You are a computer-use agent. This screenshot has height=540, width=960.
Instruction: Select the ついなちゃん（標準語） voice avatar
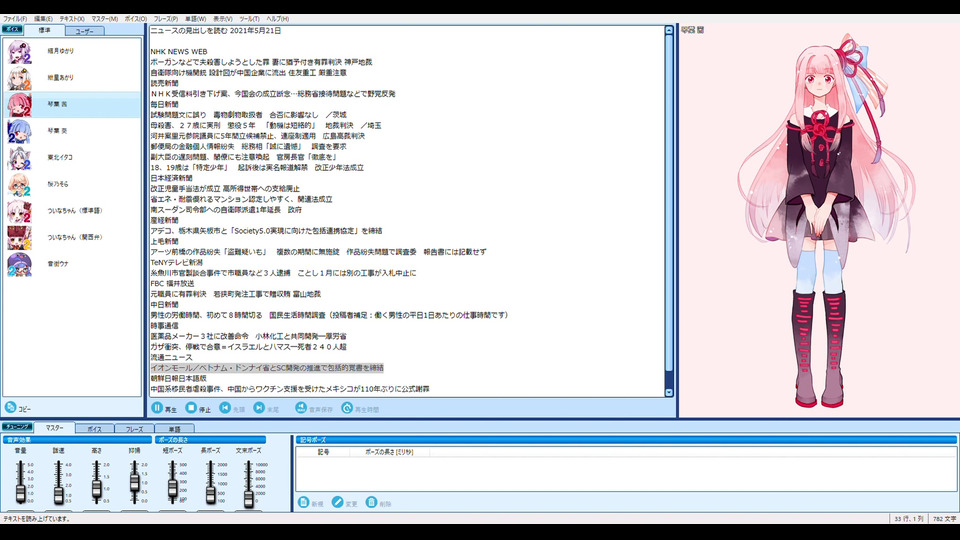point(19,211)
